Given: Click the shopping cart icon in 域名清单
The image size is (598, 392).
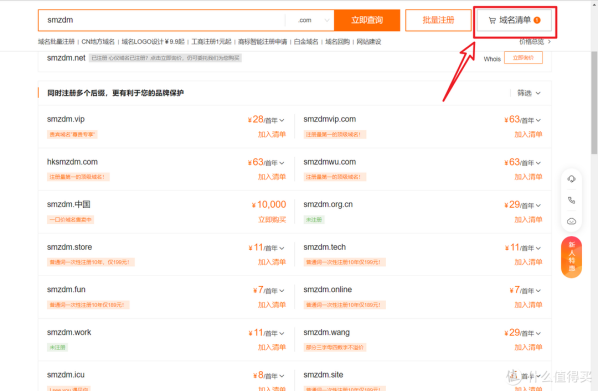Looking at the screenshot, I should (492, 21).
